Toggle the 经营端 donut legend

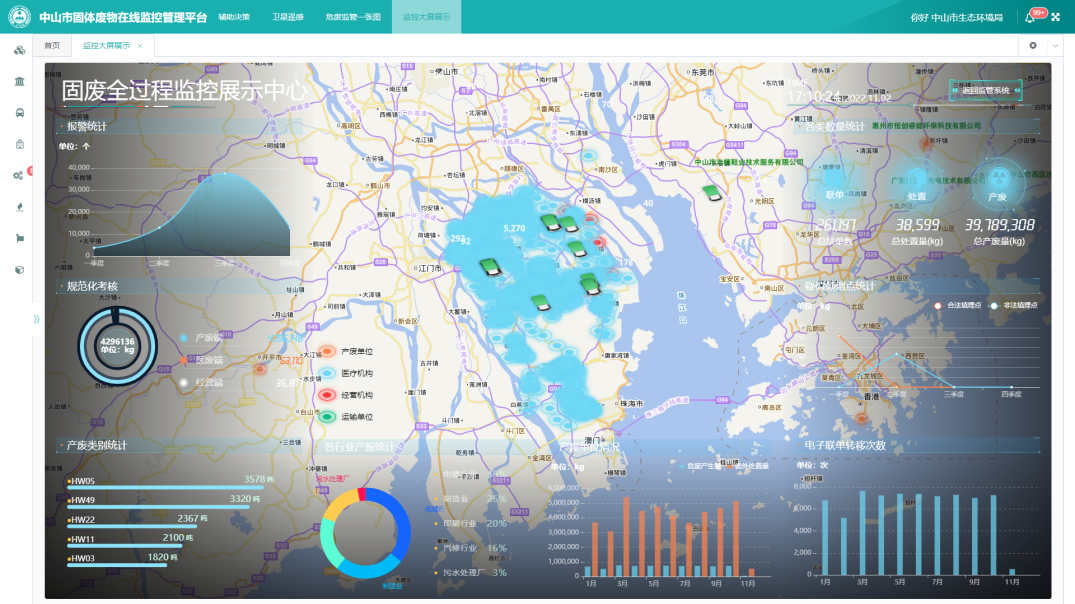202,383
